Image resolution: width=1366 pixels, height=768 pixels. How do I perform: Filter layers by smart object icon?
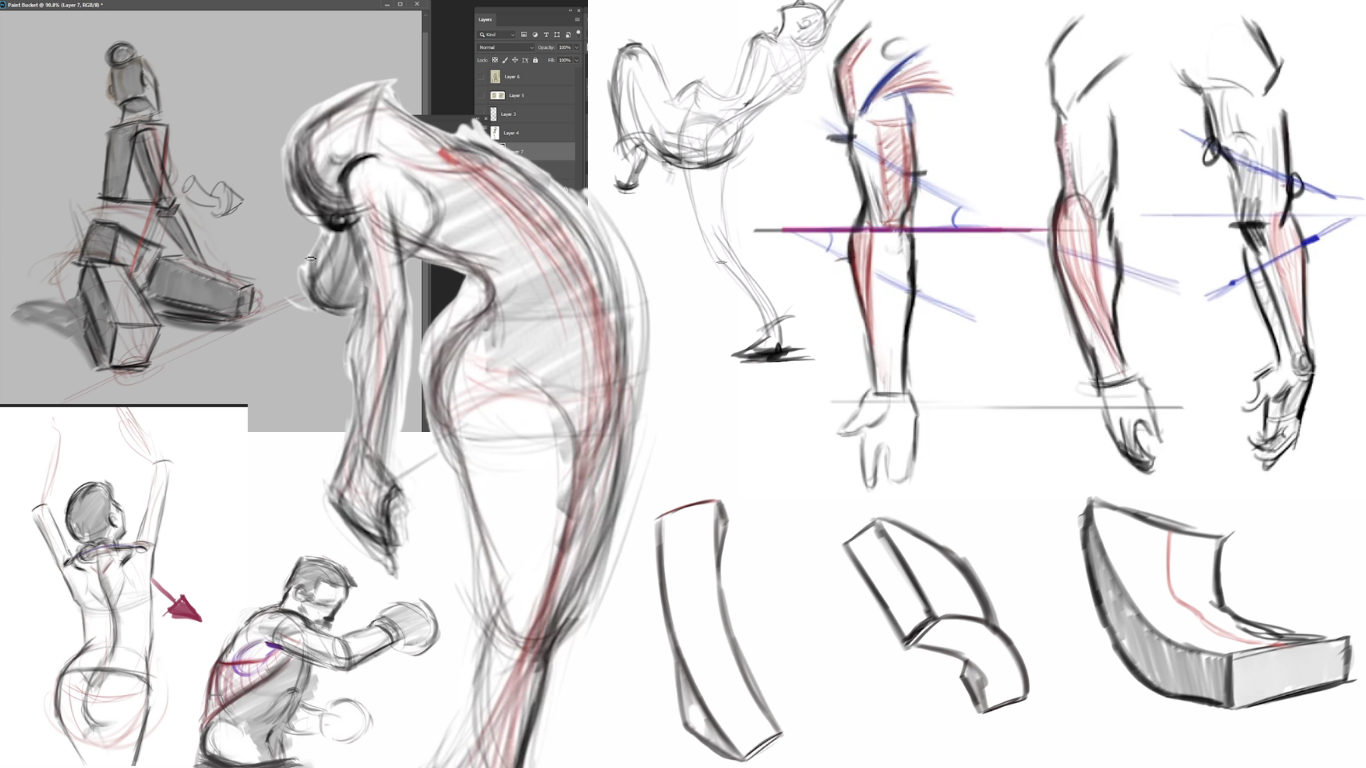(566, 35)
